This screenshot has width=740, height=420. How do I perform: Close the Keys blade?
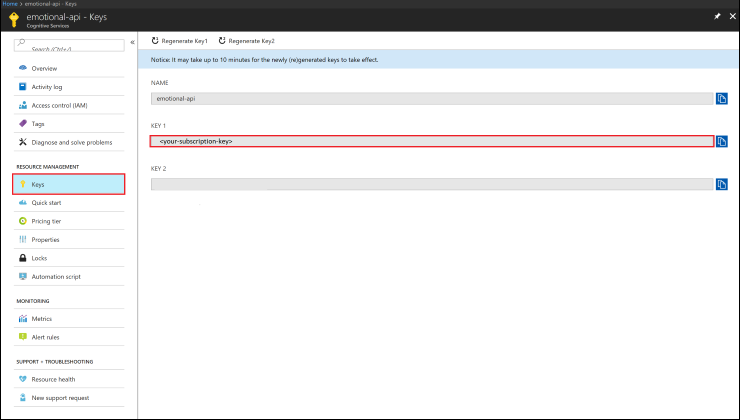click(x=732, y=17)
